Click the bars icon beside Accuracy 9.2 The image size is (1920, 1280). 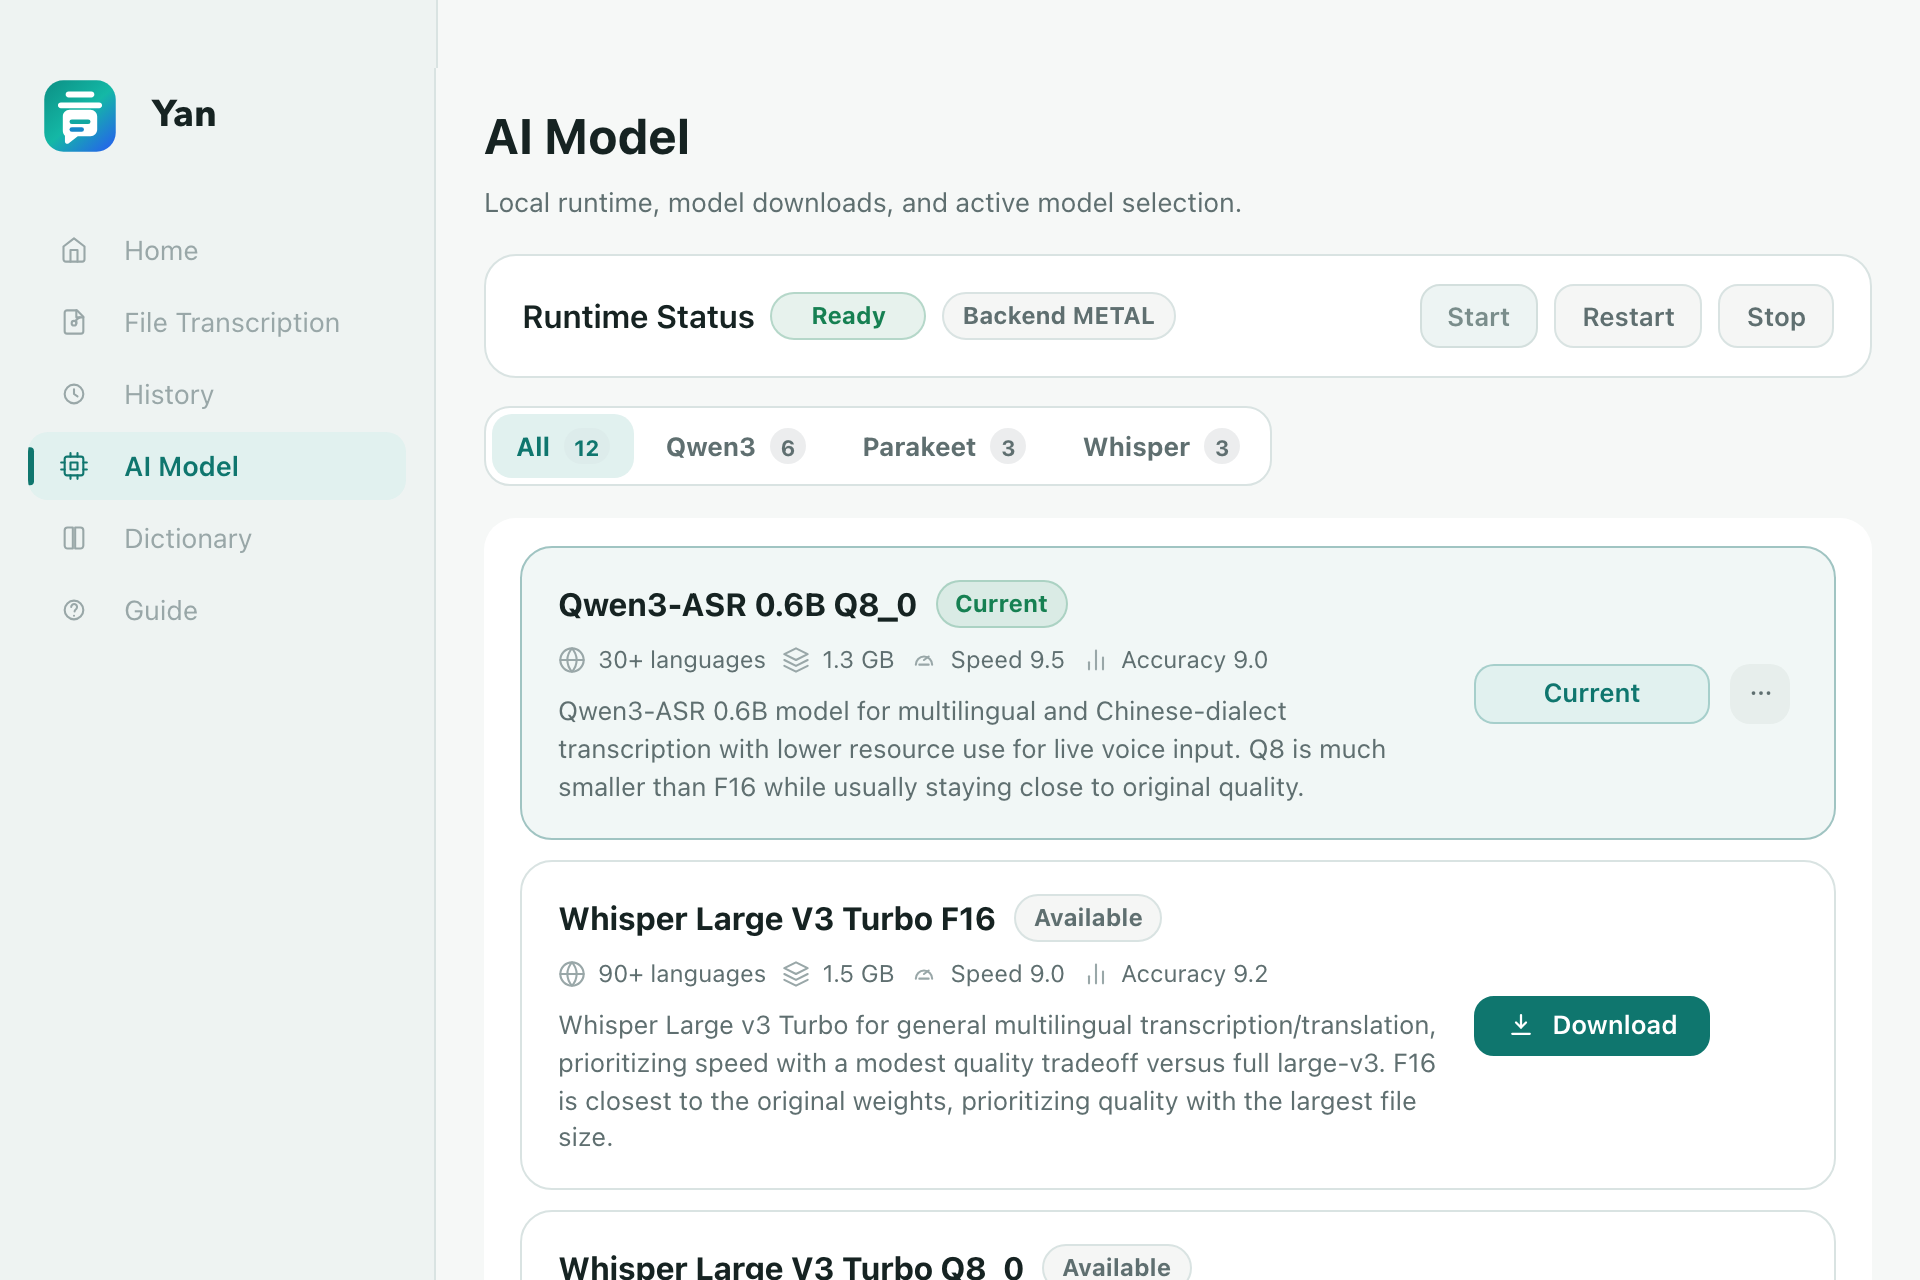(x=1096, y=974)
